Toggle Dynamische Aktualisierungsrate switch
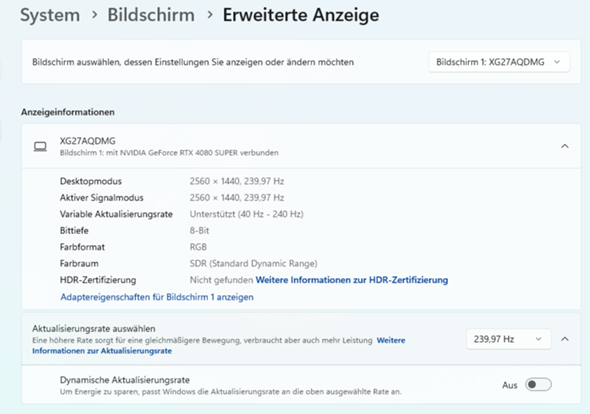 click(x=538, y=385)
